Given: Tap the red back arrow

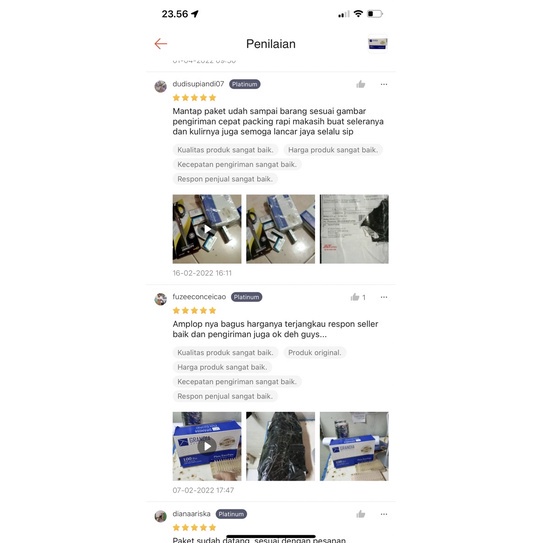Looking at the screenshot, I should tap(161, 44).
